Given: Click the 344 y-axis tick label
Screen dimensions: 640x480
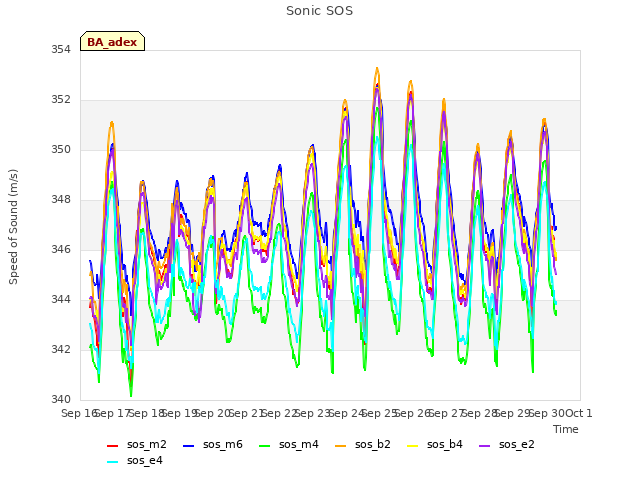Looking at the screenshot, I should 61,300.
